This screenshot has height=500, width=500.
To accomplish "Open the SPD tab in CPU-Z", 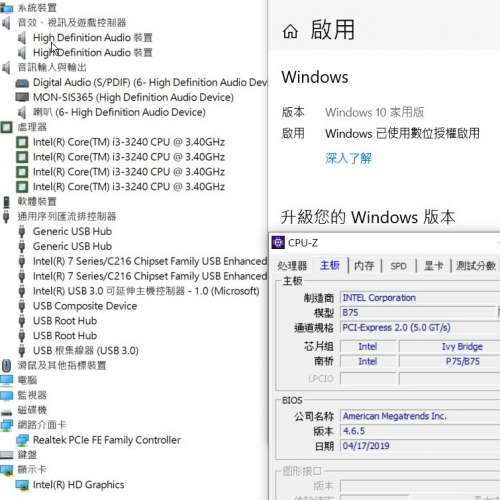I will (398, 266).
